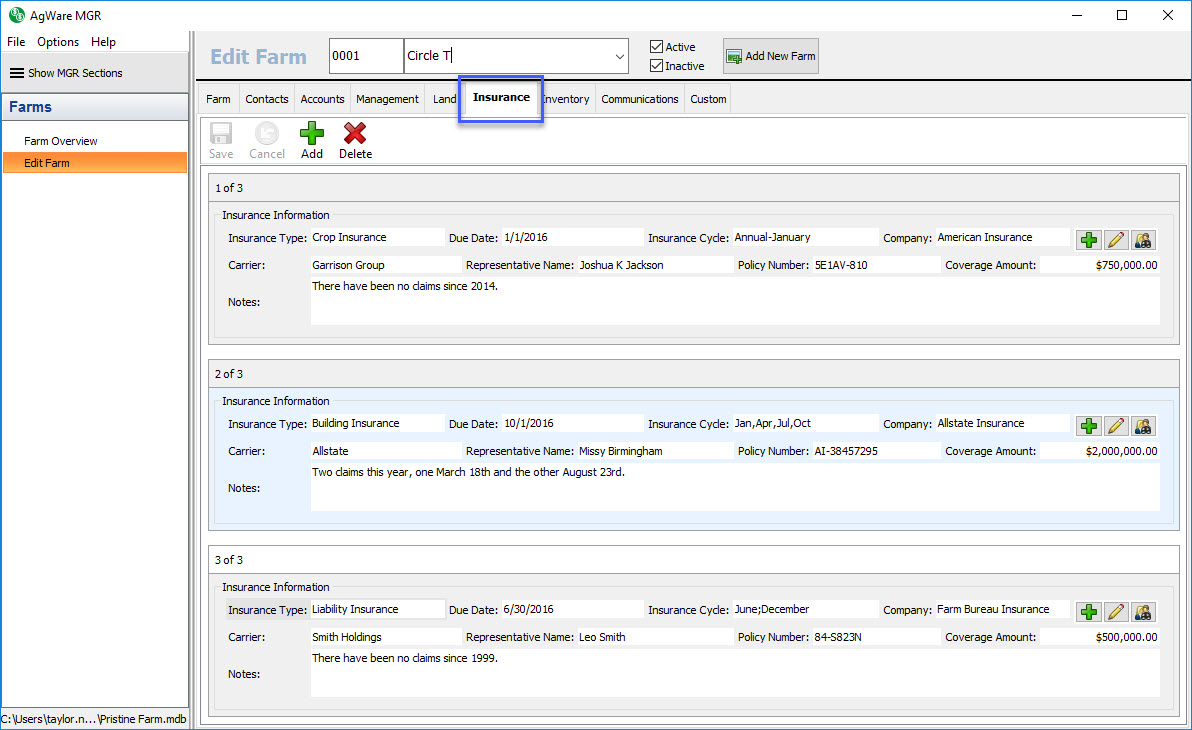Click the green plus icon beside Farm Bureau Insurance
Viewport: 1192px width, 730px height.
click(1088, 612)
